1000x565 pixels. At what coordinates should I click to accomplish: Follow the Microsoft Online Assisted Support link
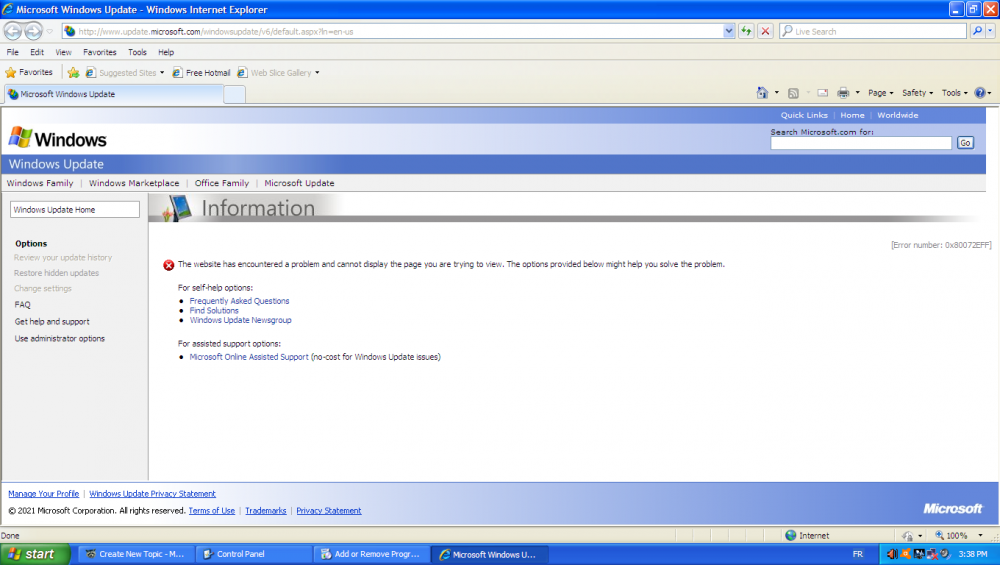coord(249,357)
